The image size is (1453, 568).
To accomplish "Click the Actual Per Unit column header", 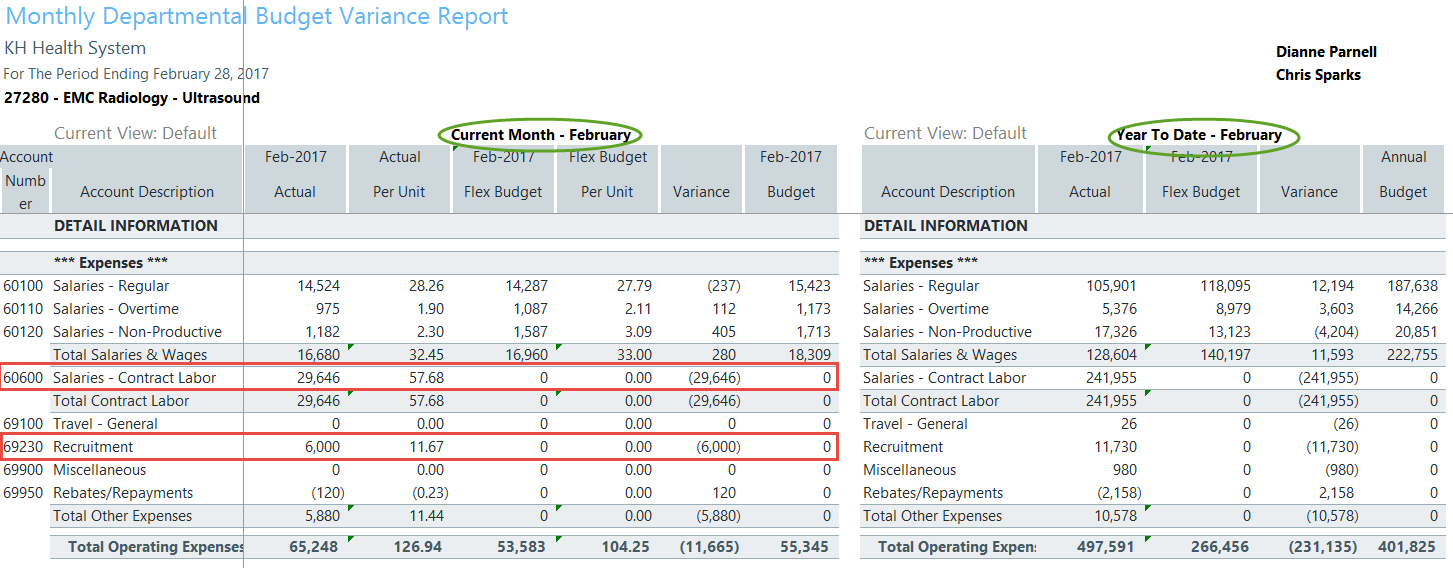I will [x=399, y=175].
